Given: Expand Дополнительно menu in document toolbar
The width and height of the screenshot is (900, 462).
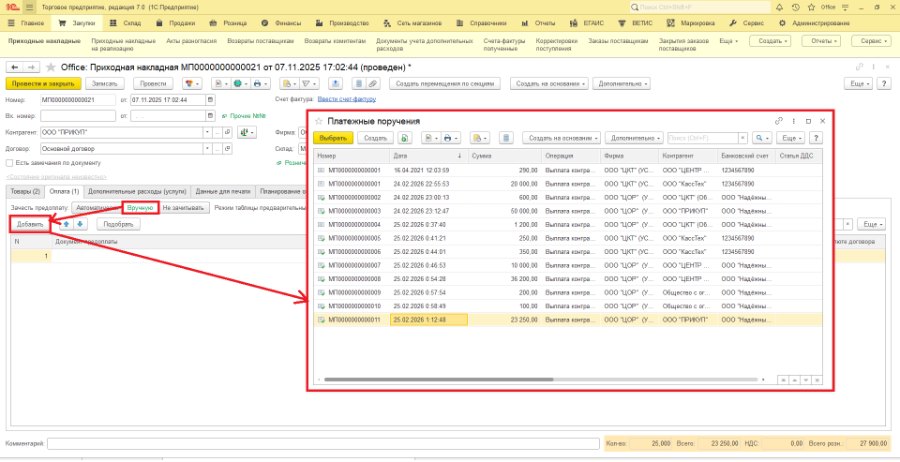Looking at the screenshot, I should point(622,84).
